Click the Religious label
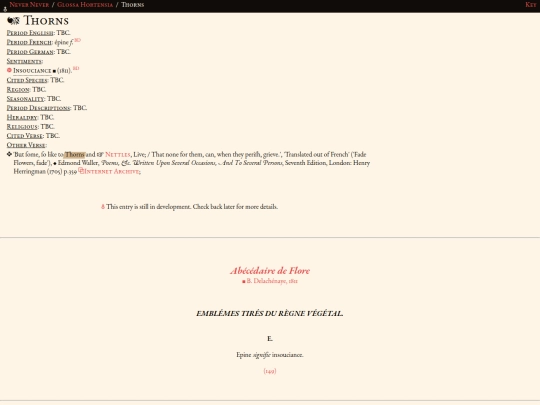 tap(22, 127)
